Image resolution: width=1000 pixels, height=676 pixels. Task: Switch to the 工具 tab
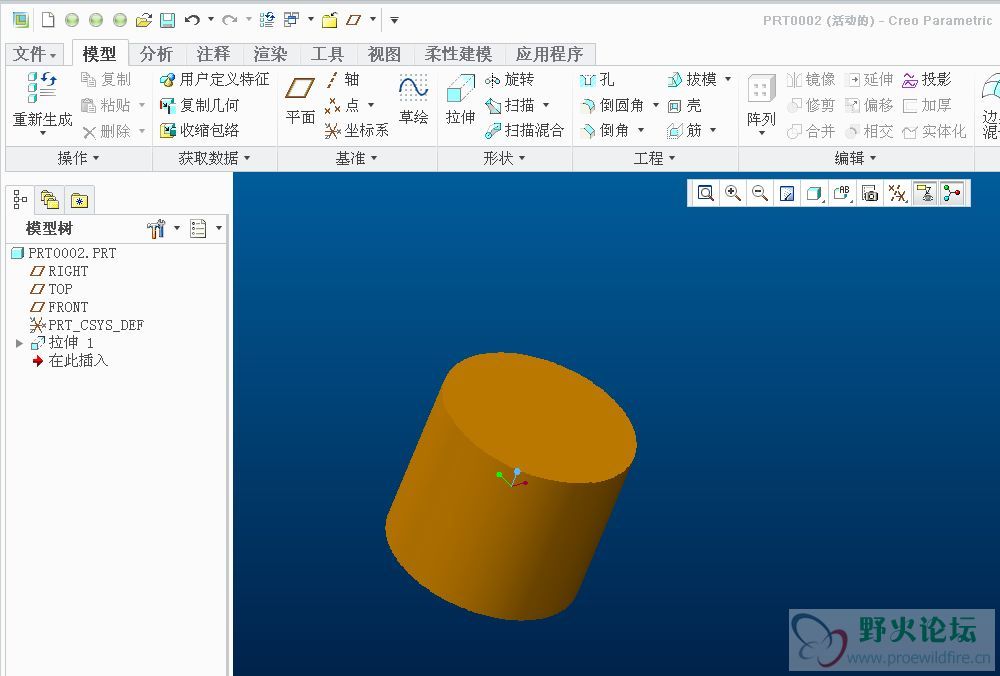(x=327, y=54)
